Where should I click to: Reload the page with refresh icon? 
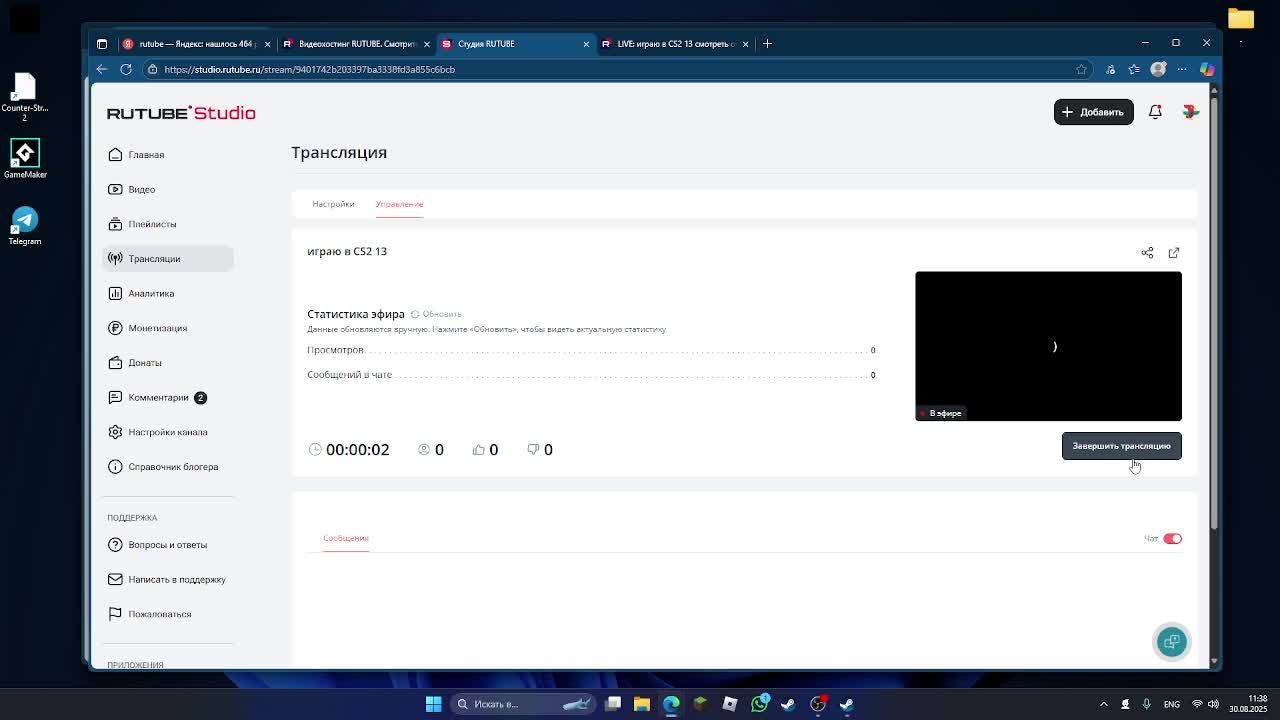(x=126, y=69)
